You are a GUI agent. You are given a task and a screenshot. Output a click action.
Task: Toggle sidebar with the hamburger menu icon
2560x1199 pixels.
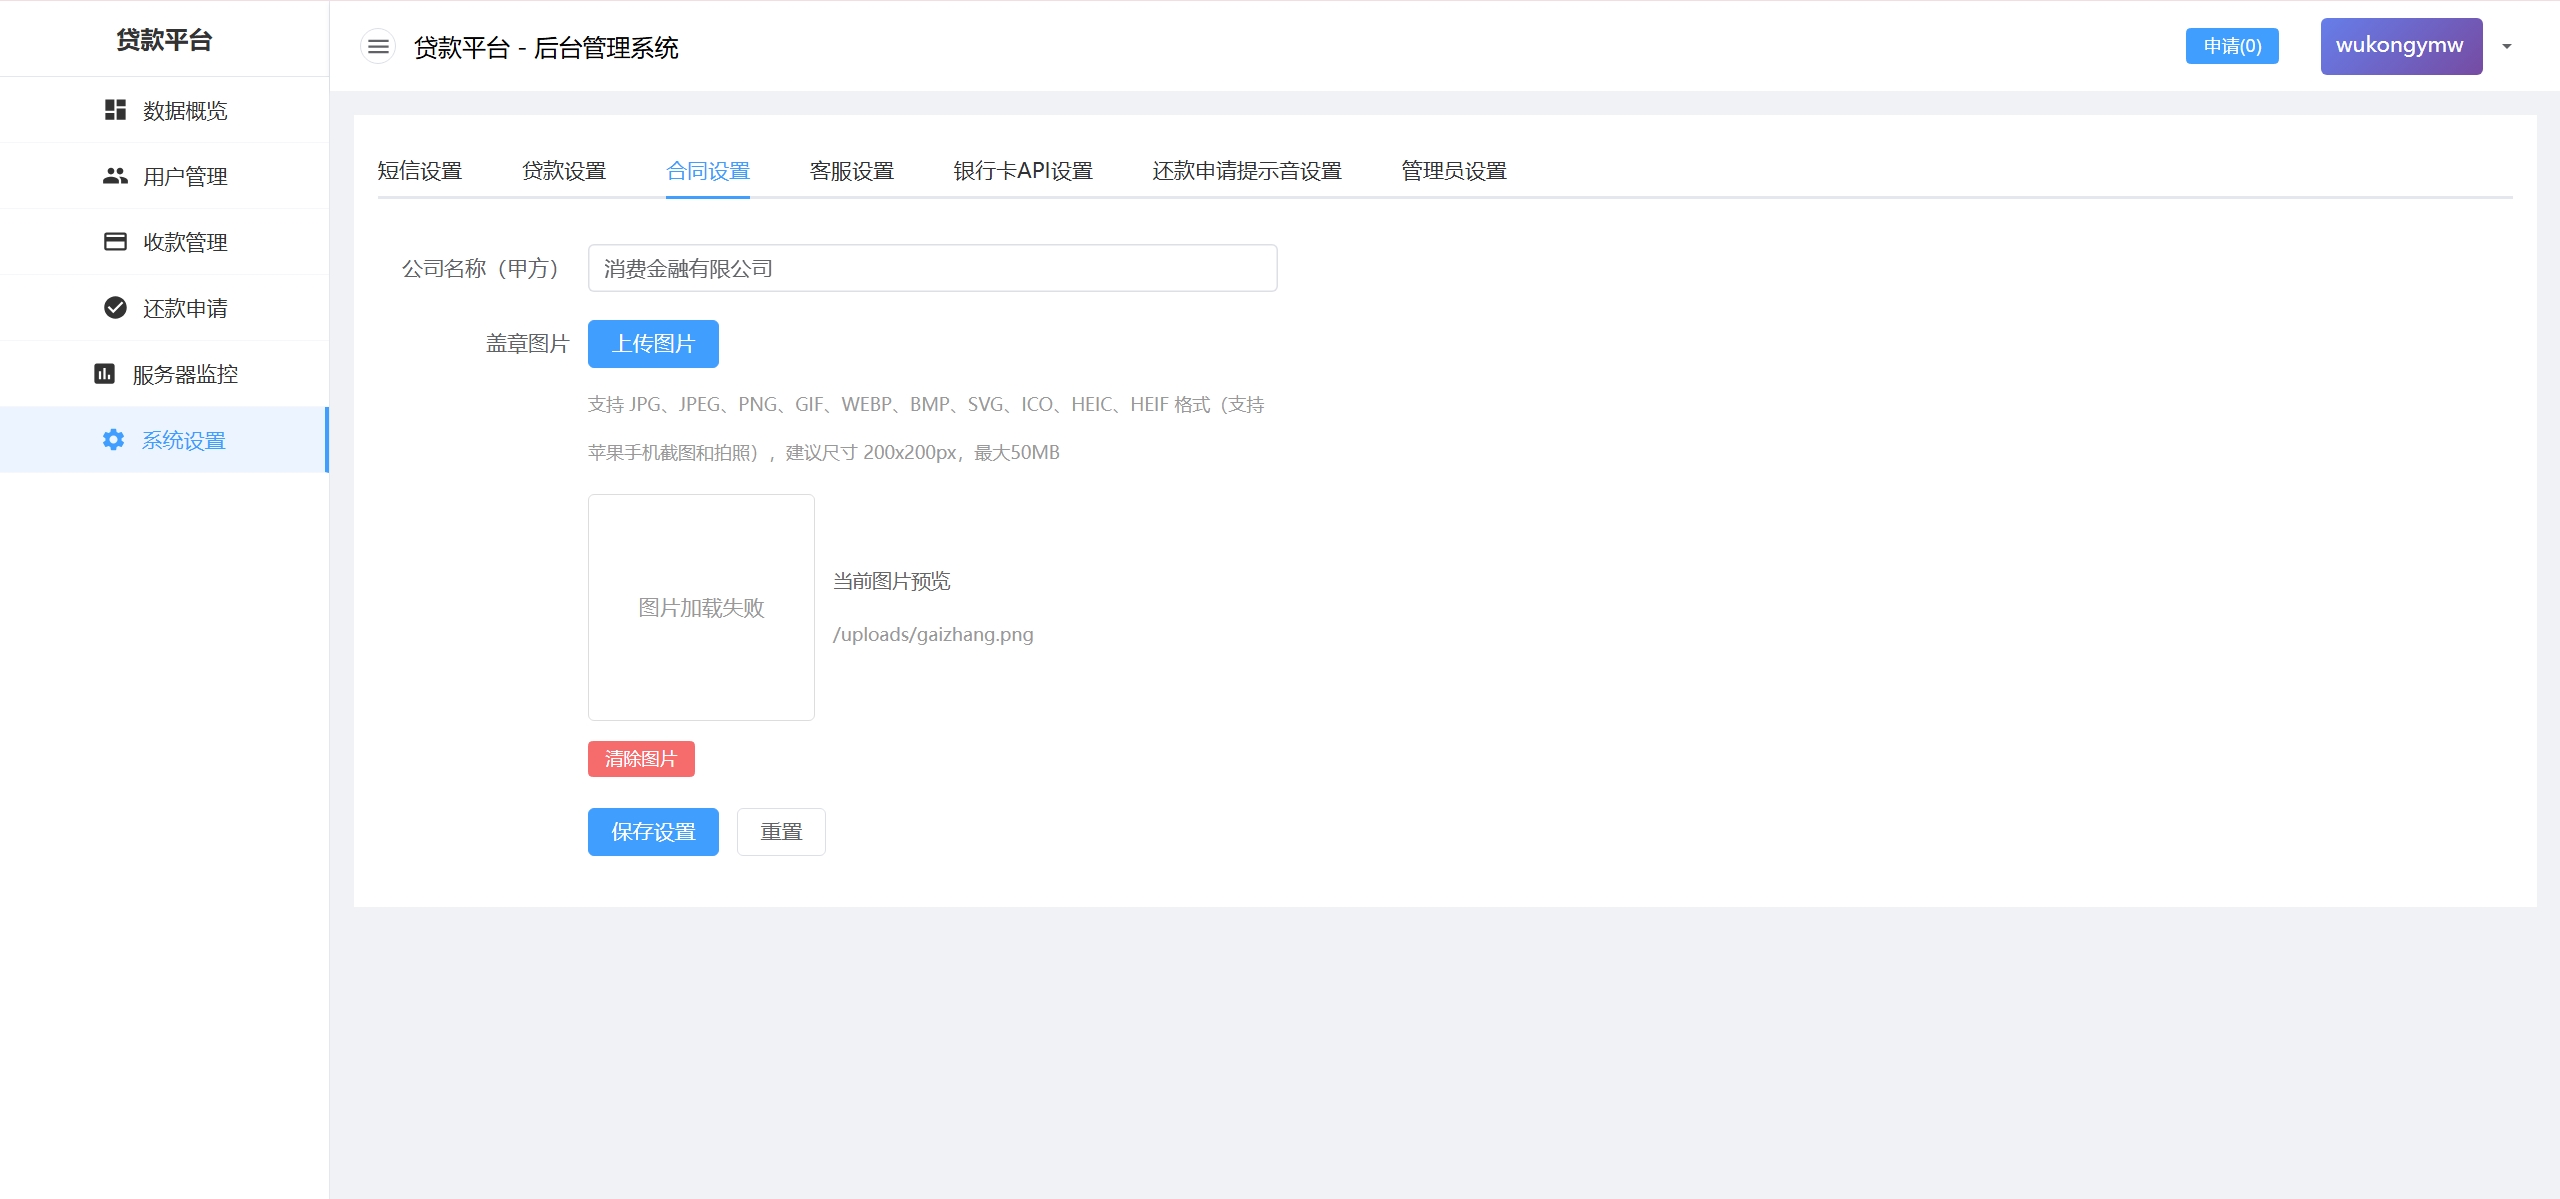point(378,47)
